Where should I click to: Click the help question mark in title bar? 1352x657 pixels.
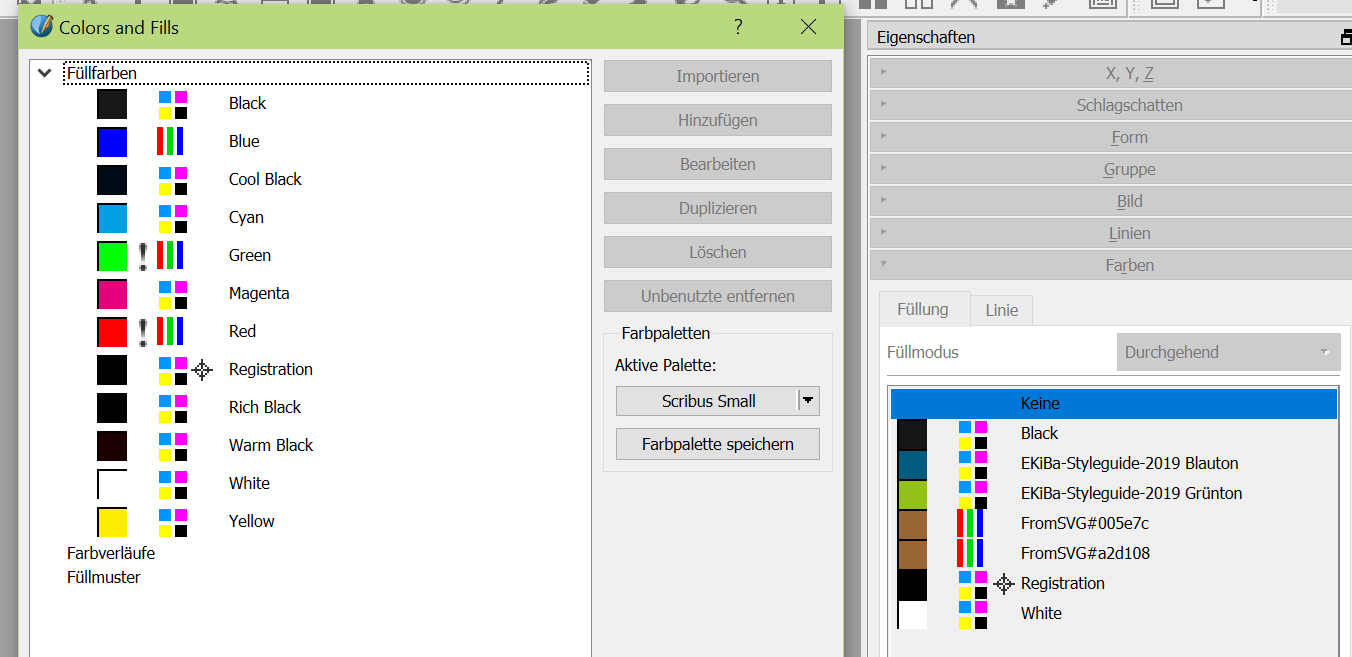pyautogui.click(x=738, y=27)
